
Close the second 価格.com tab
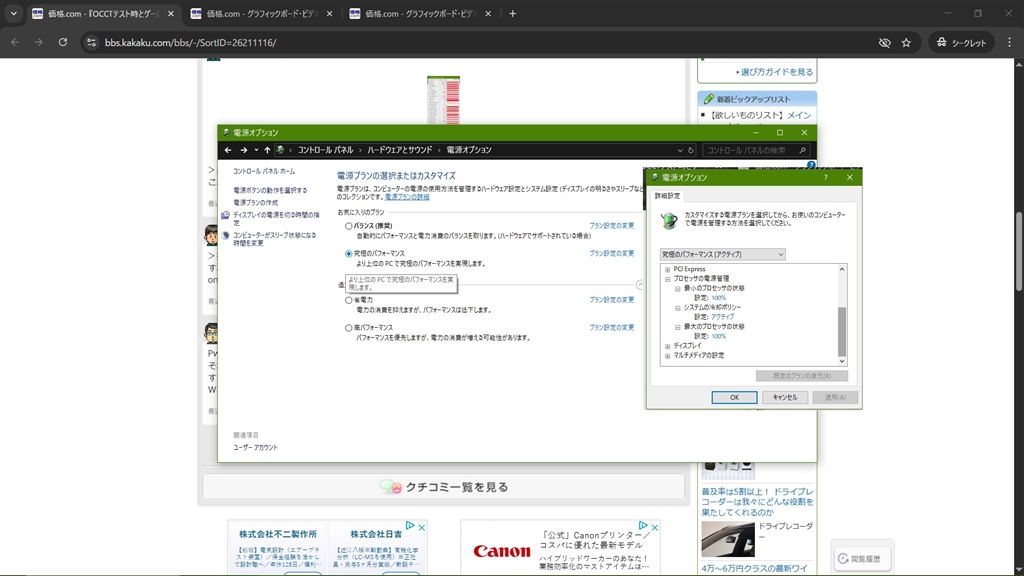pyautogui.click(x=329, y=14)
